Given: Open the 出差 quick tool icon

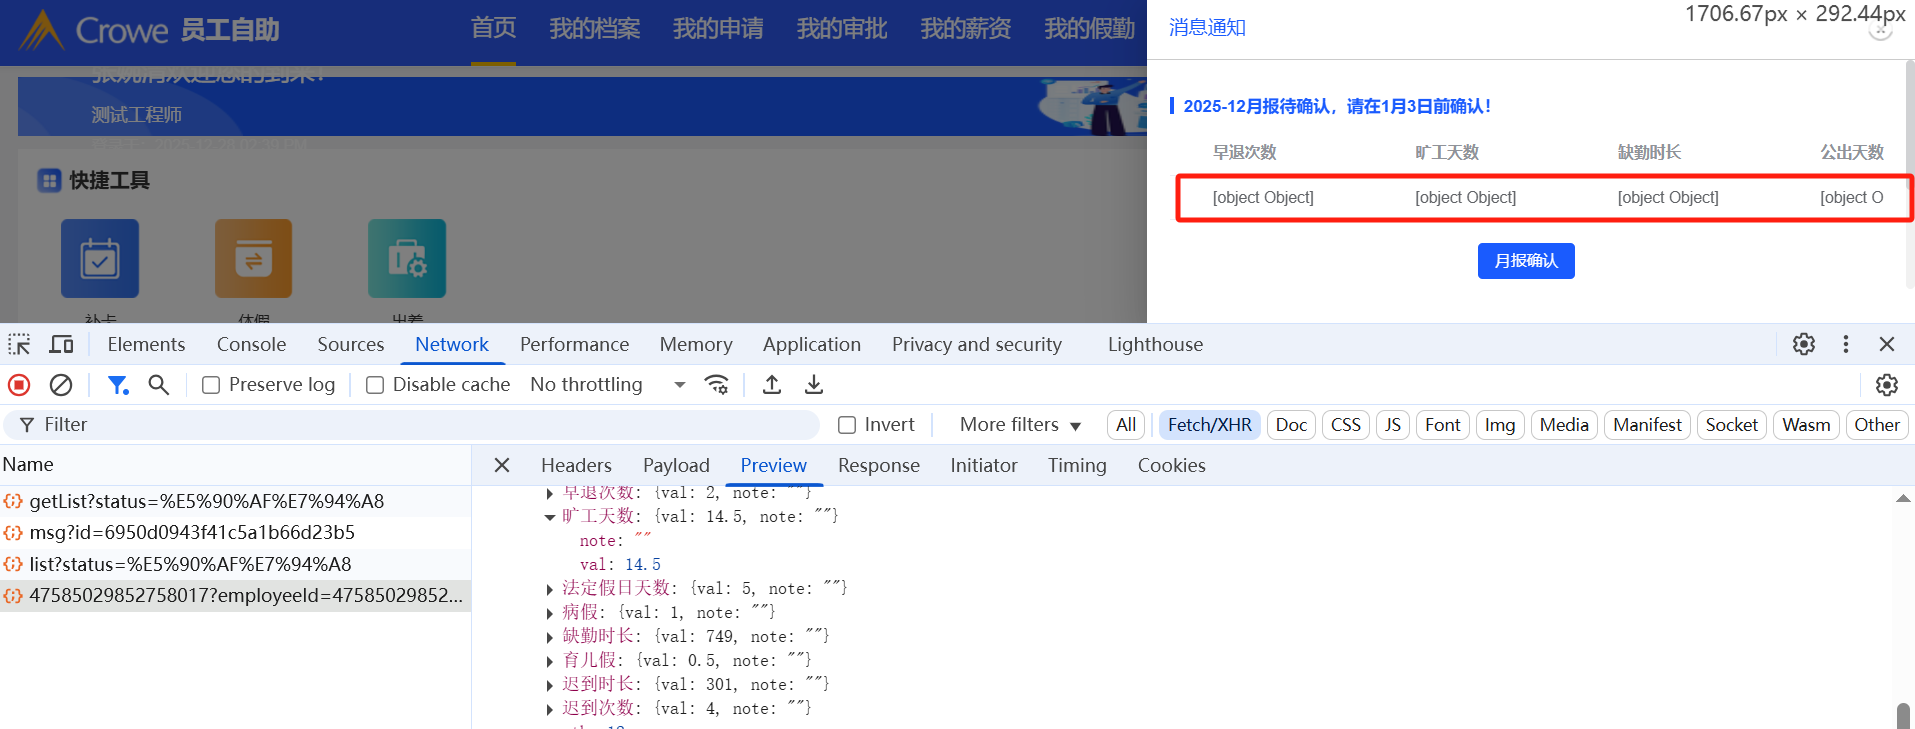Looking at the screenshot, I should tap(407, 259).
